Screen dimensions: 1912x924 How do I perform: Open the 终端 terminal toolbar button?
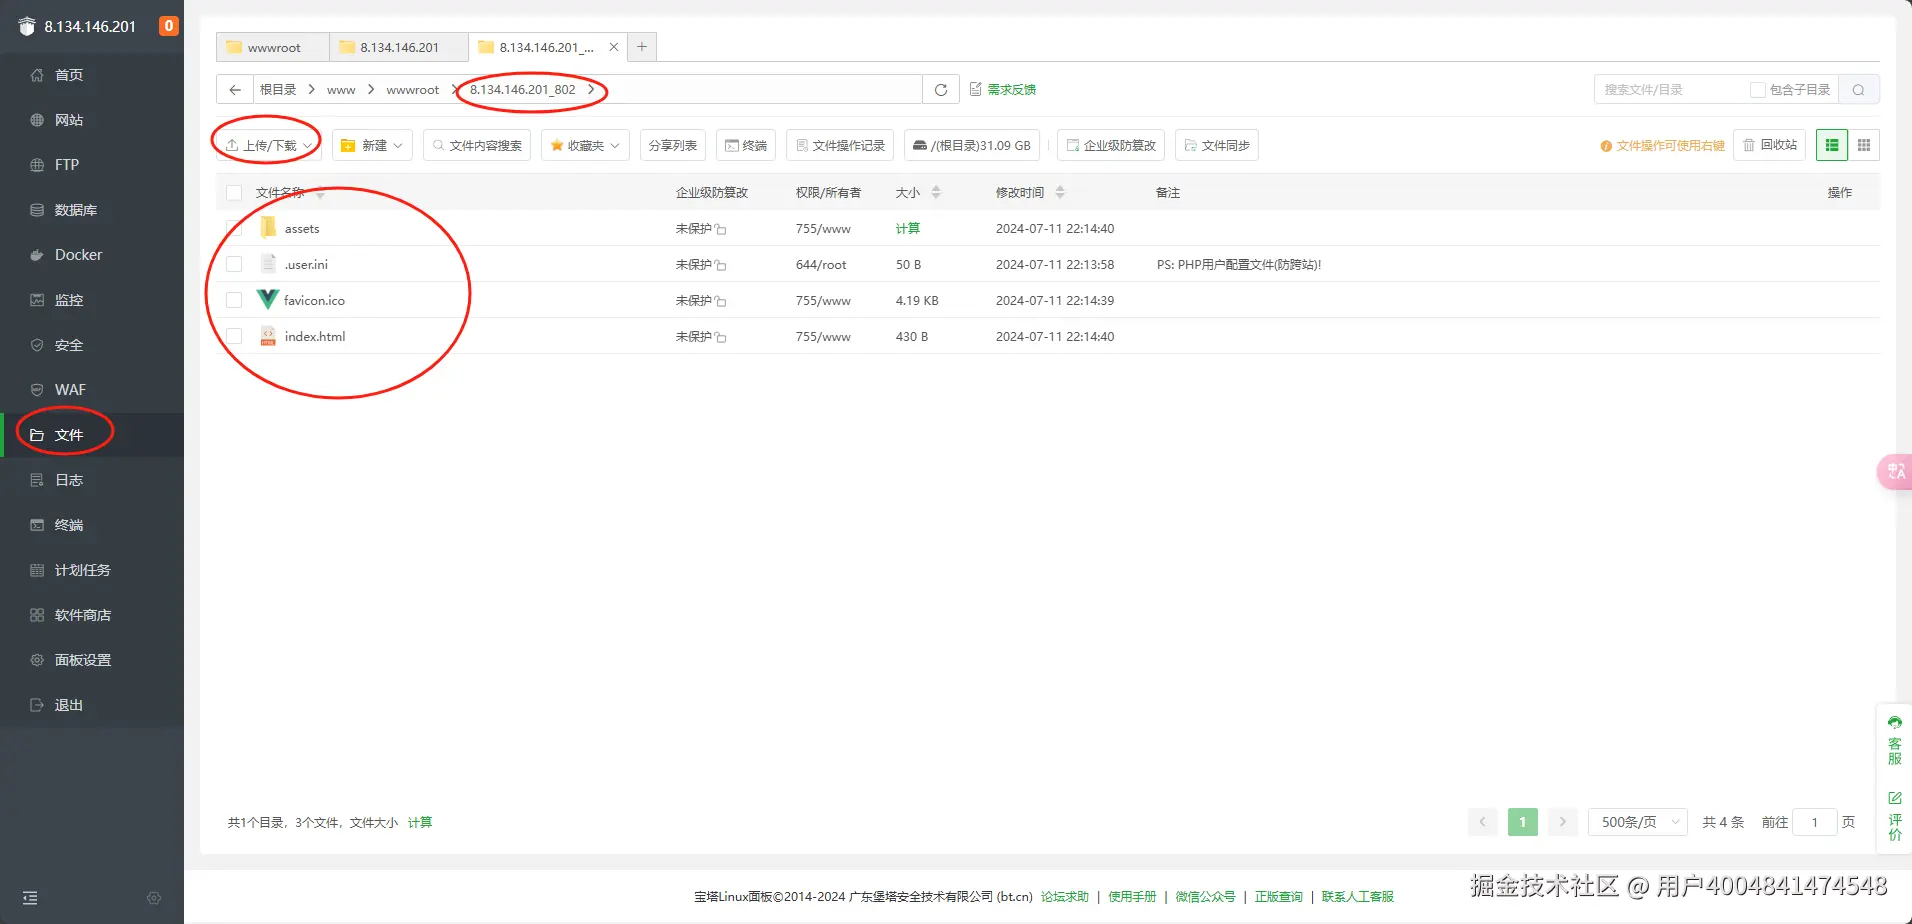pos(746,146)
